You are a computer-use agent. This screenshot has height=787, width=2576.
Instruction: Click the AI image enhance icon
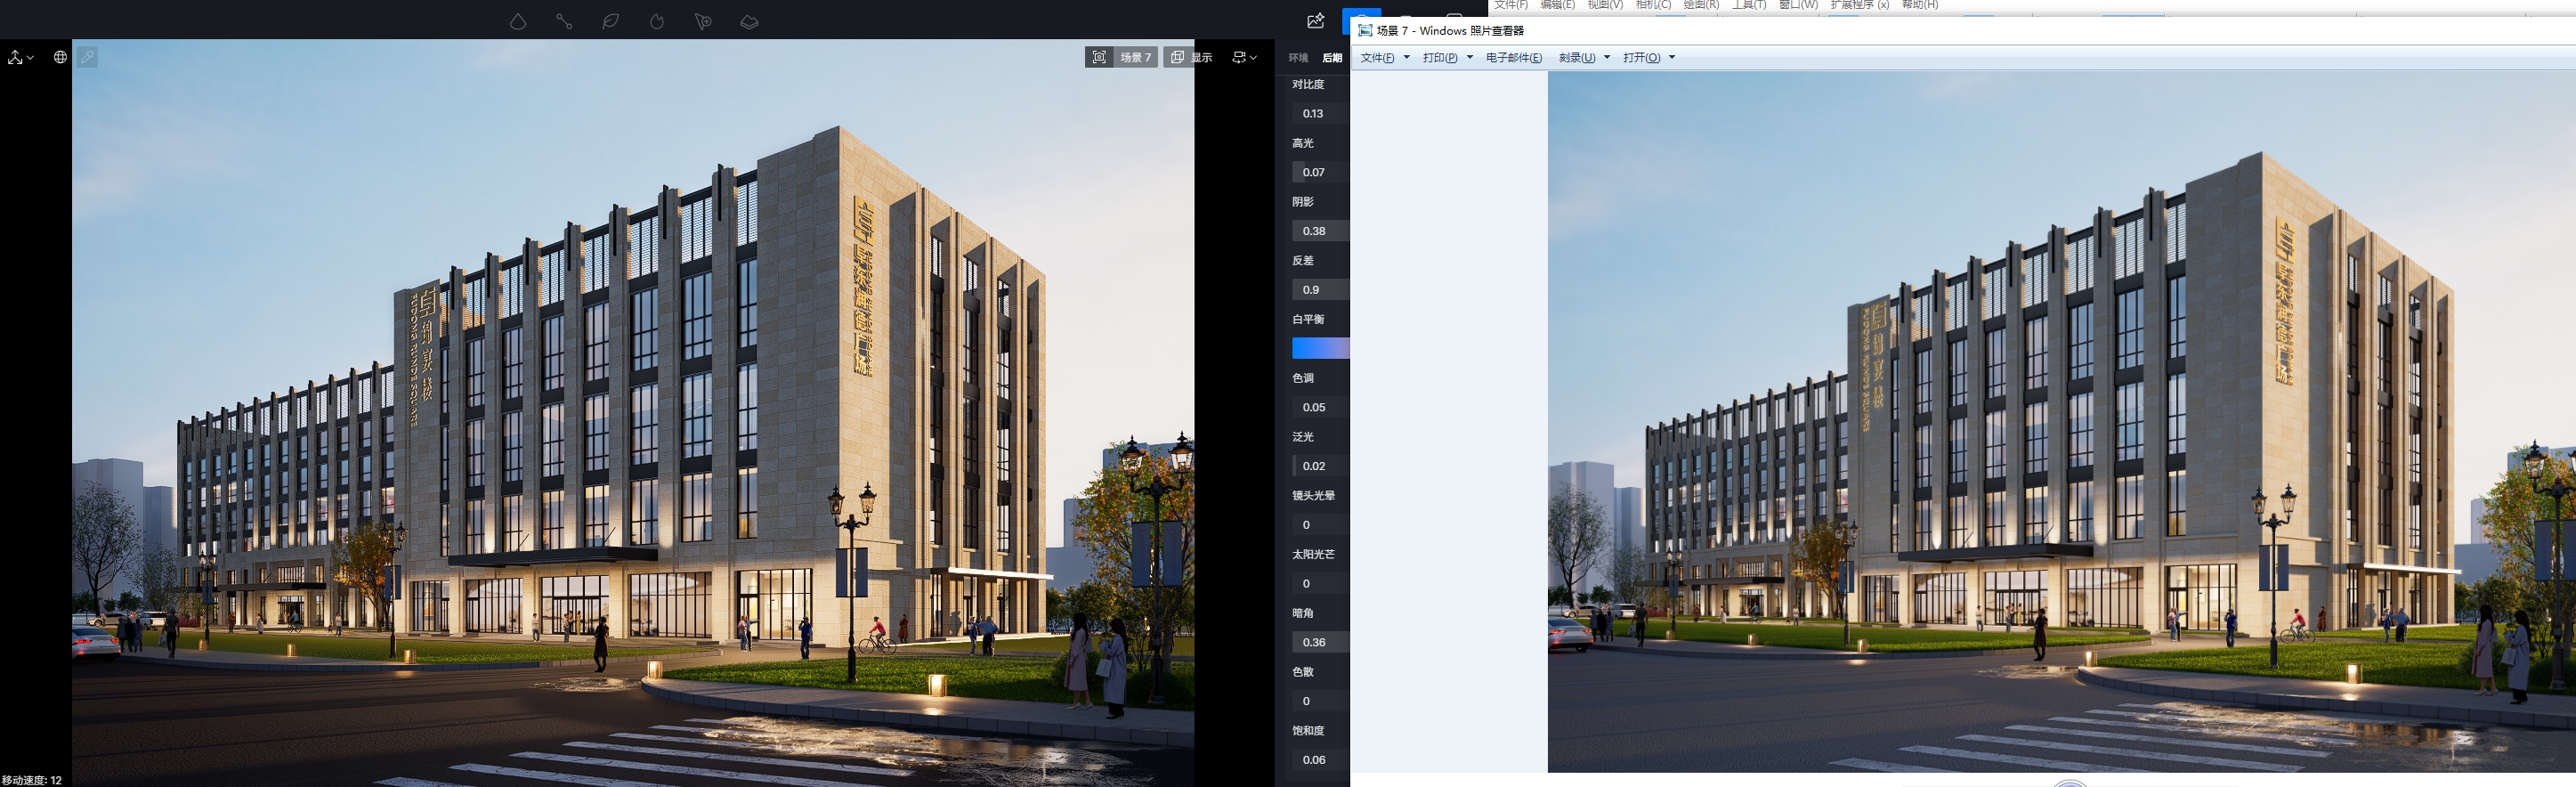pyautogui.click(x=1315, y=21)
